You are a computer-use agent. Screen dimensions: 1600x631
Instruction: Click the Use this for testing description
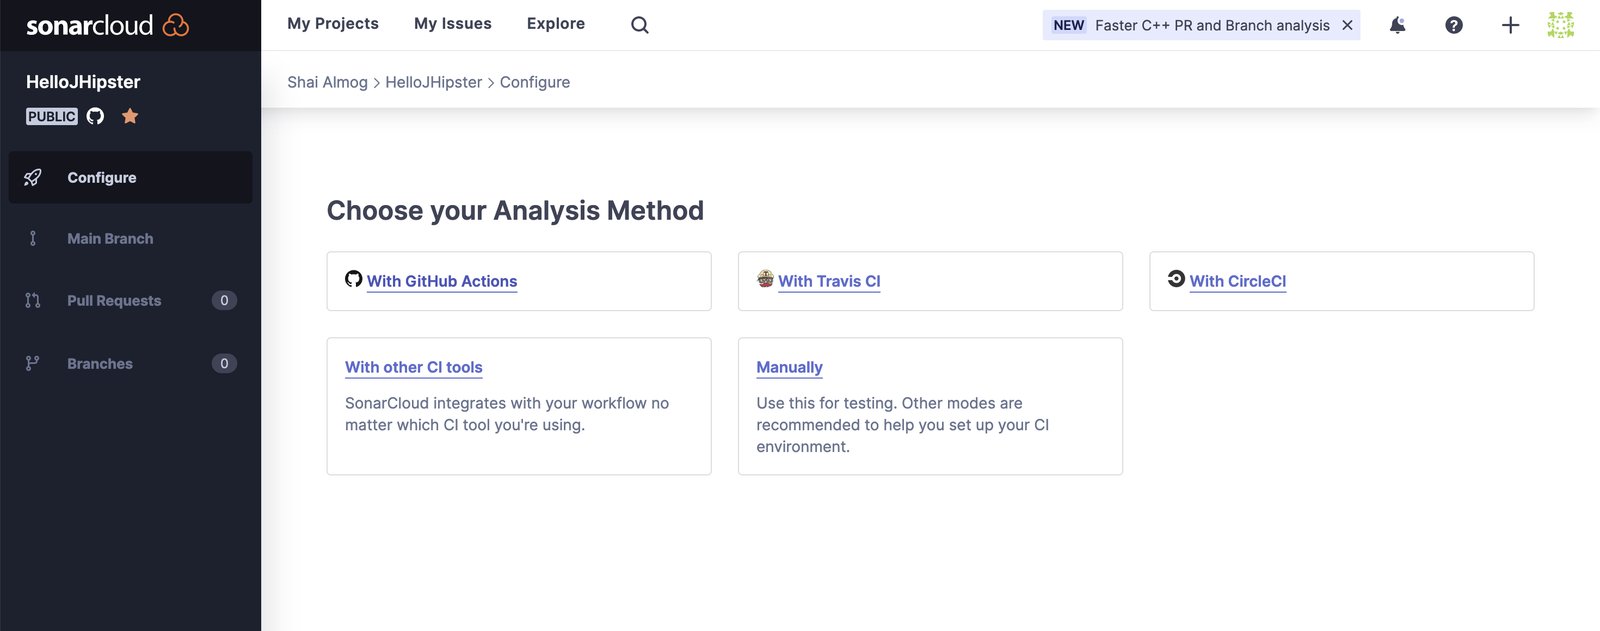[x=903, y=425]
